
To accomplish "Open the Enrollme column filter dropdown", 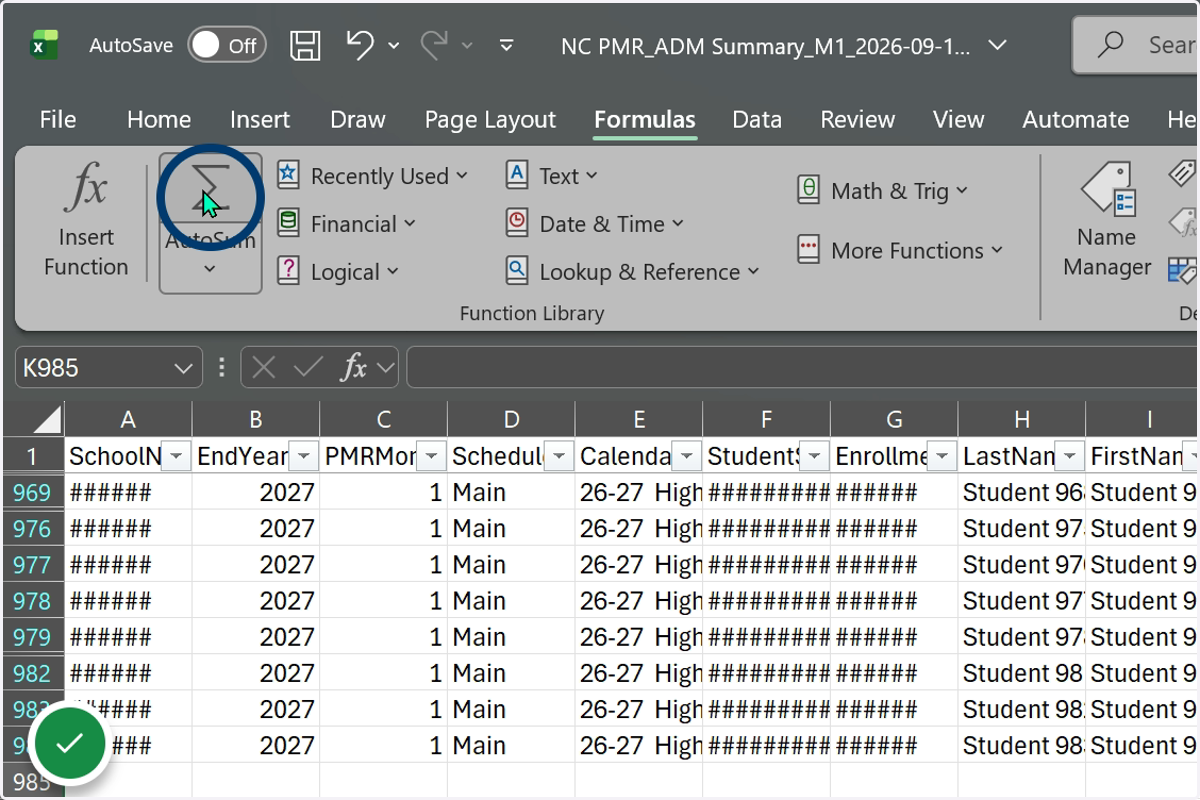I will [942, 457].
